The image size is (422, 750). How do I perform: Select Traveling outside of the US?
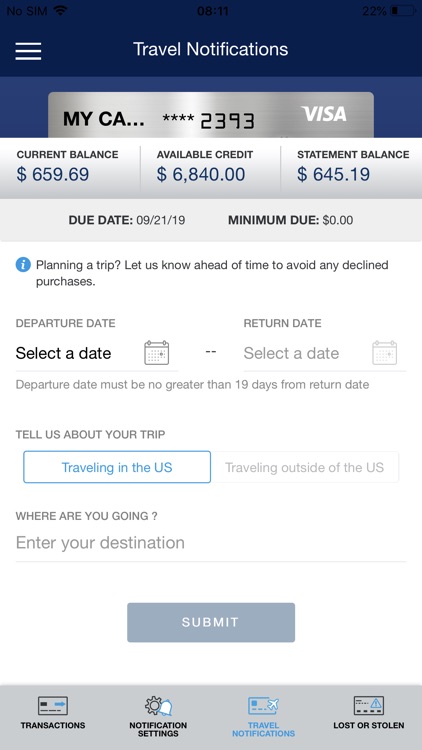(x=305, y=467)
